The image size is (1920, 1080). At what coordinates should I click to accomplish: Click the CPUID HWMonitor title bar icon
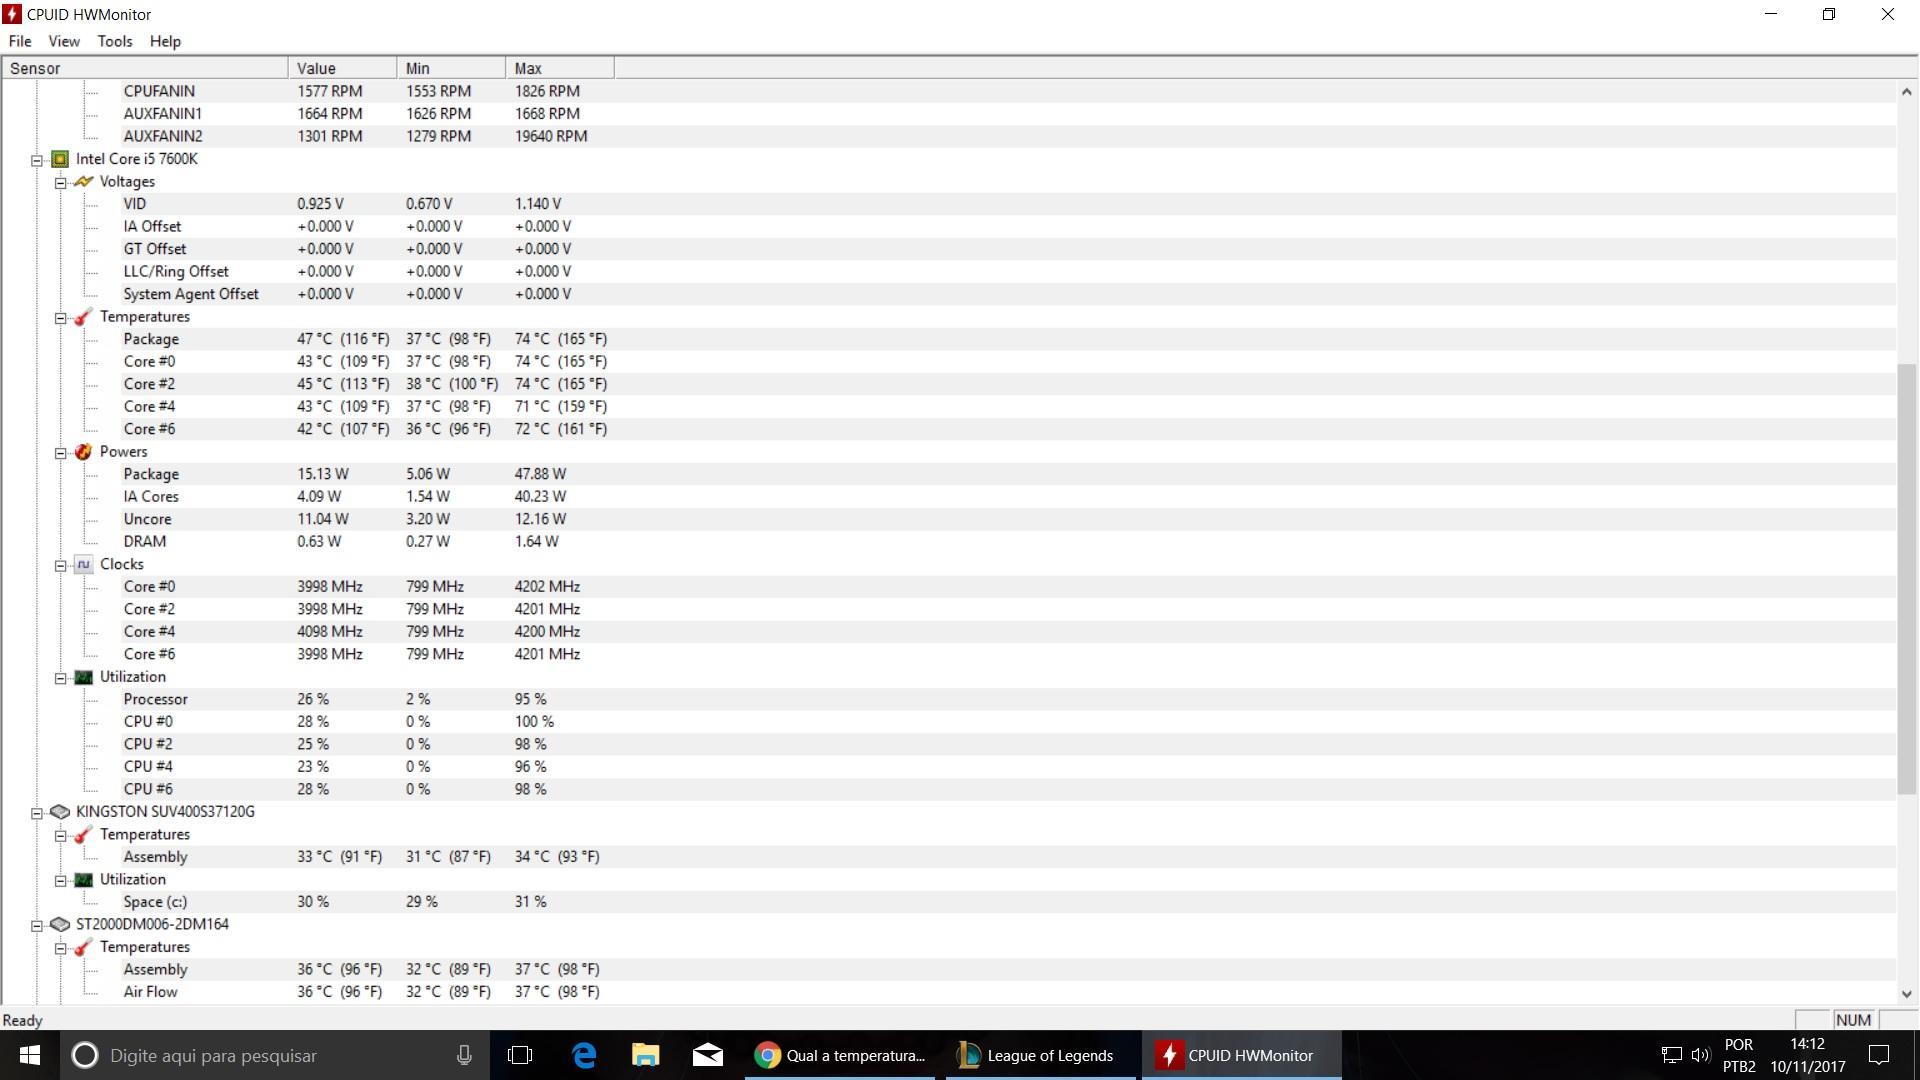click(x=12, y=14)
